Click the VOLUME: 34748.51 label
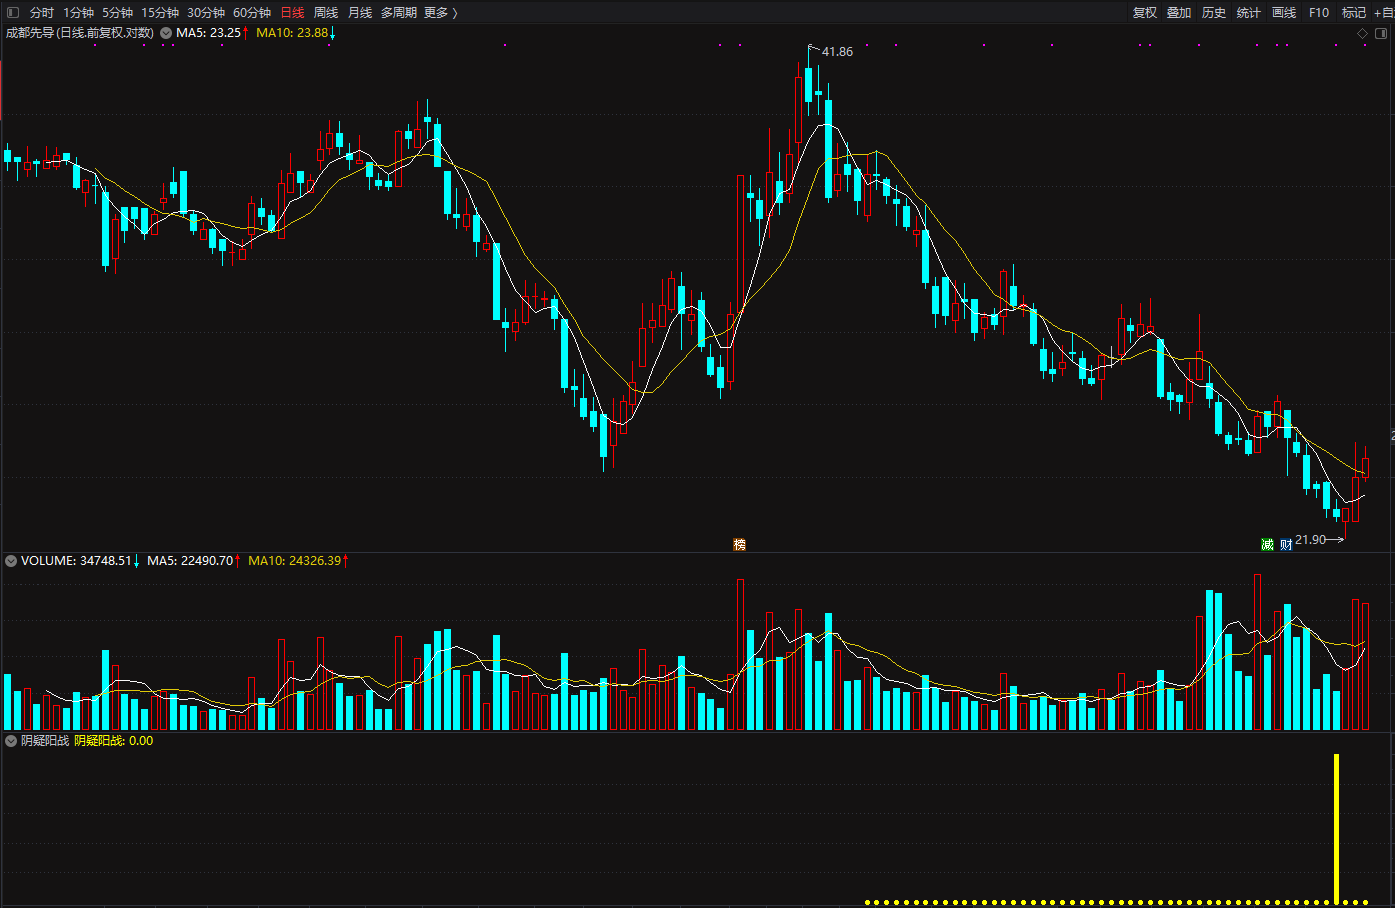Image resolution: width=1395 pixels, height=908 pixels. click(76, 561)
